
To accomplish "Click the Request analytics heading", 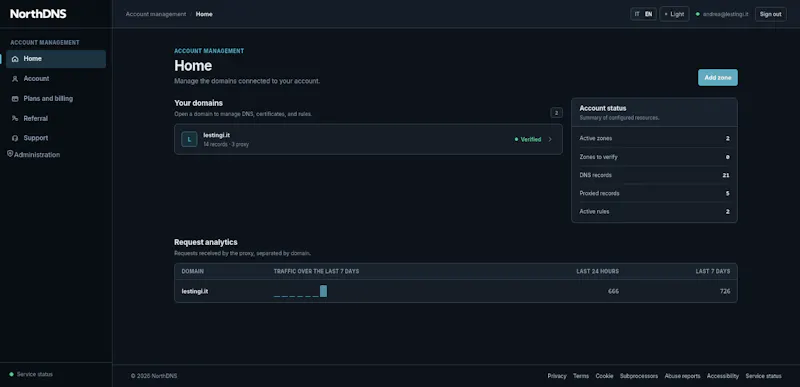I will (206, 242).
